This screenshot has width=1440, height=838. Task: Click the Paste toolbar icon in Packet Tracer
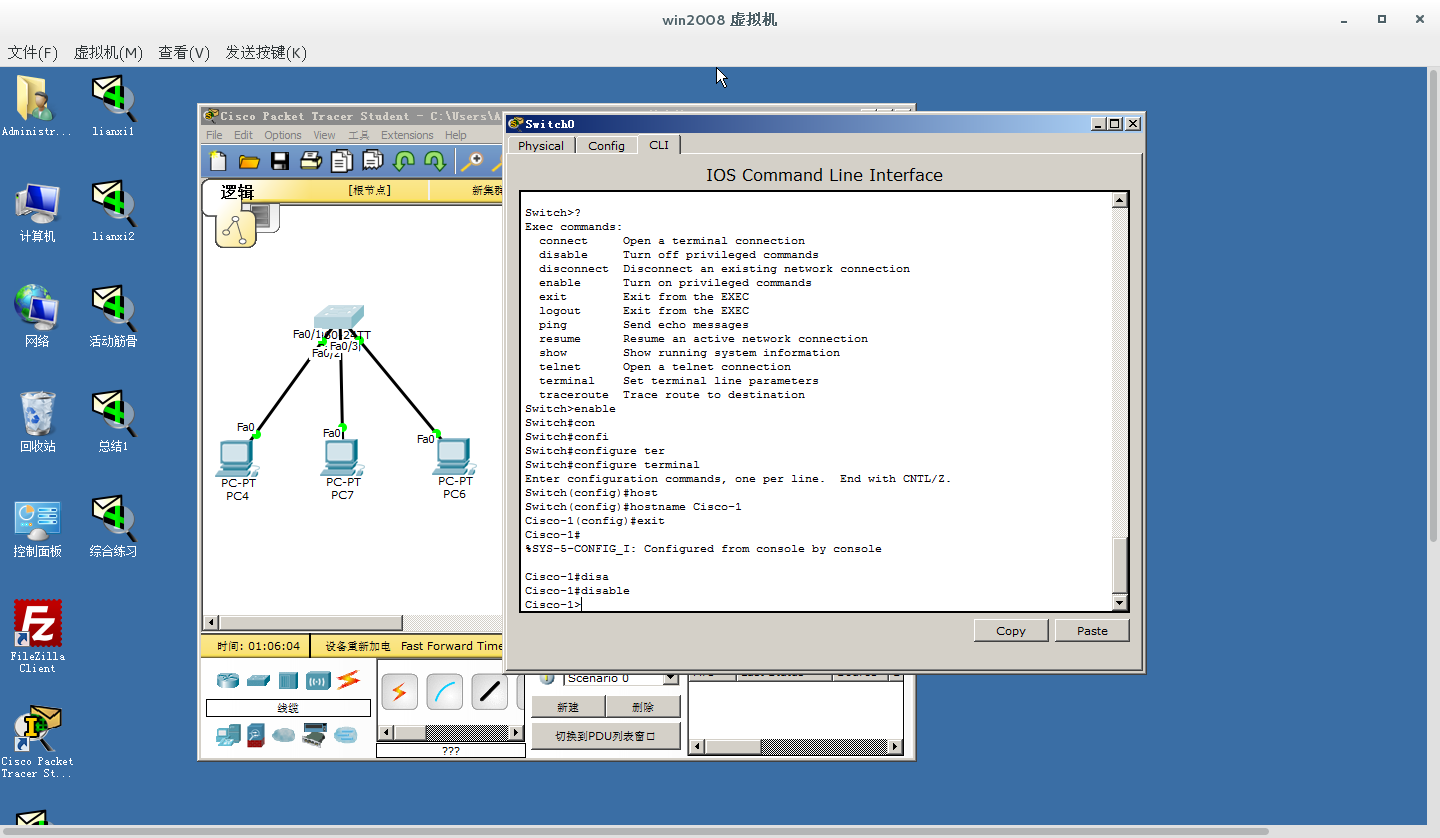(373, 160)
